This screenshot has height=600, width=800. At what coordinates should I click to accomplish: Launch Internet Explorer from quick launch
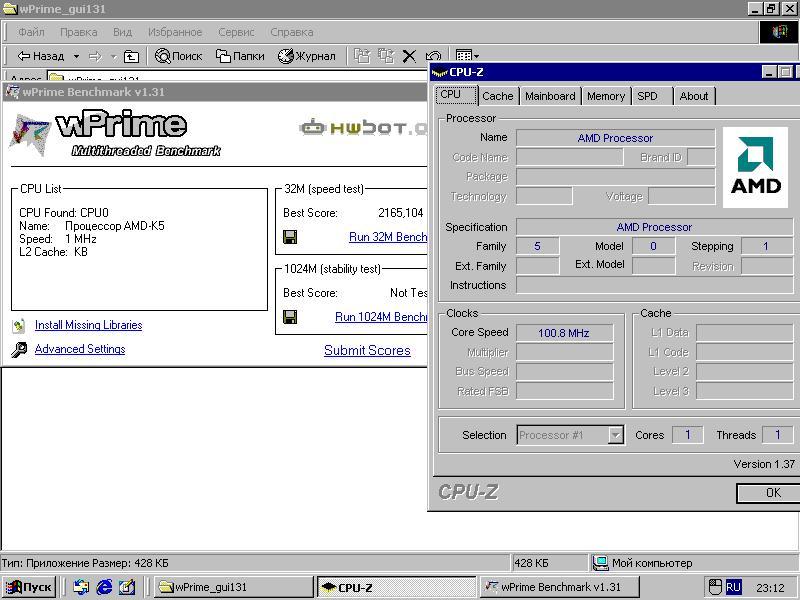pyautogui.click(x=104, y=587)
